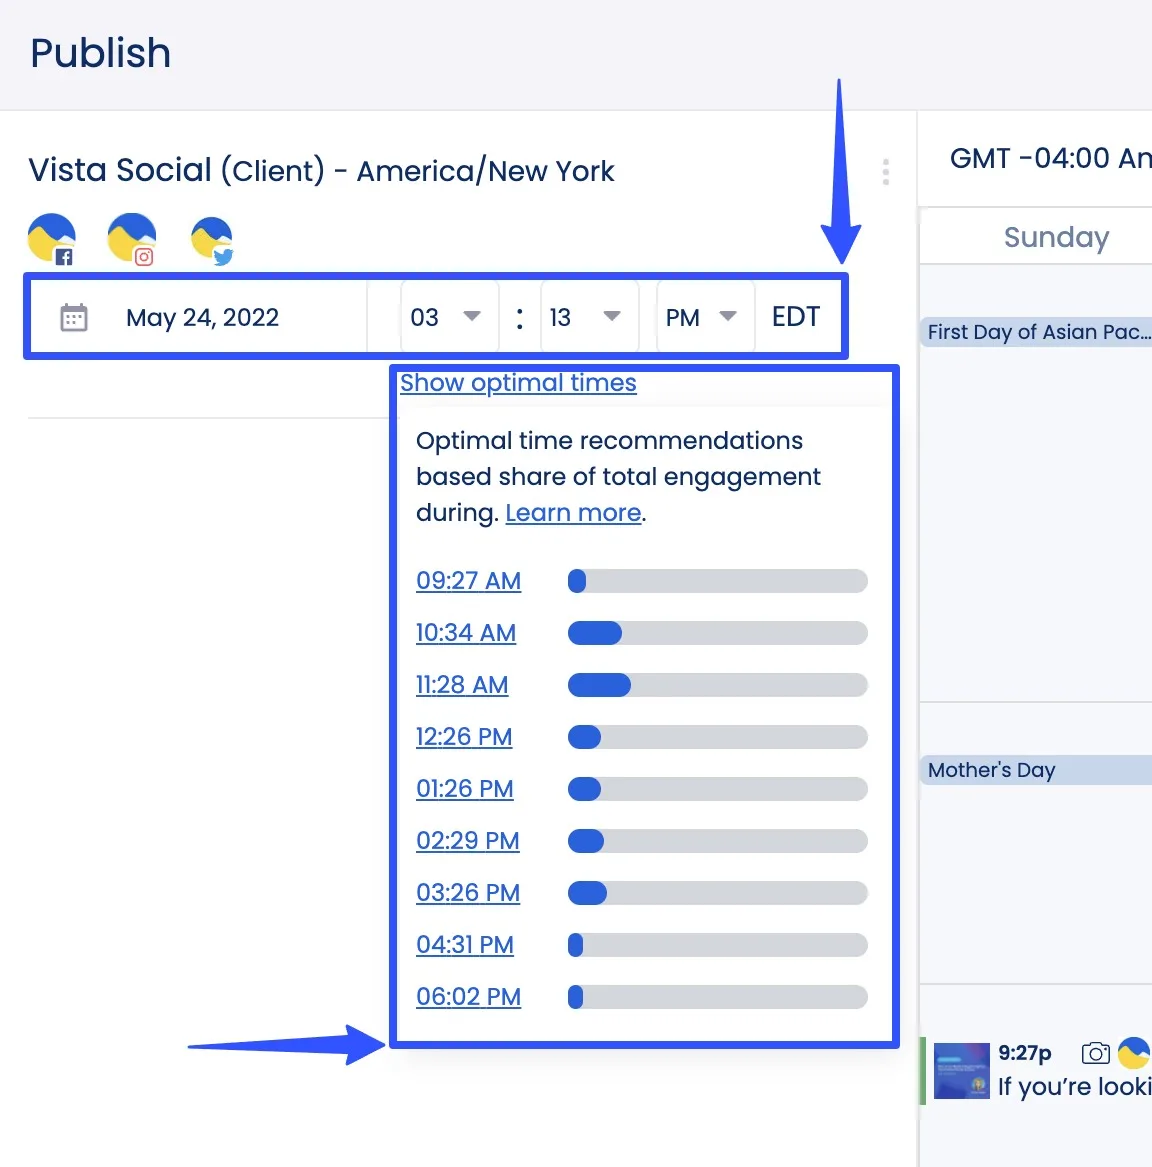The height and width of the screenshot is (1167, 1152).
Task: Click the May 24, 2022 date field
Action: (x=202, y=318)
